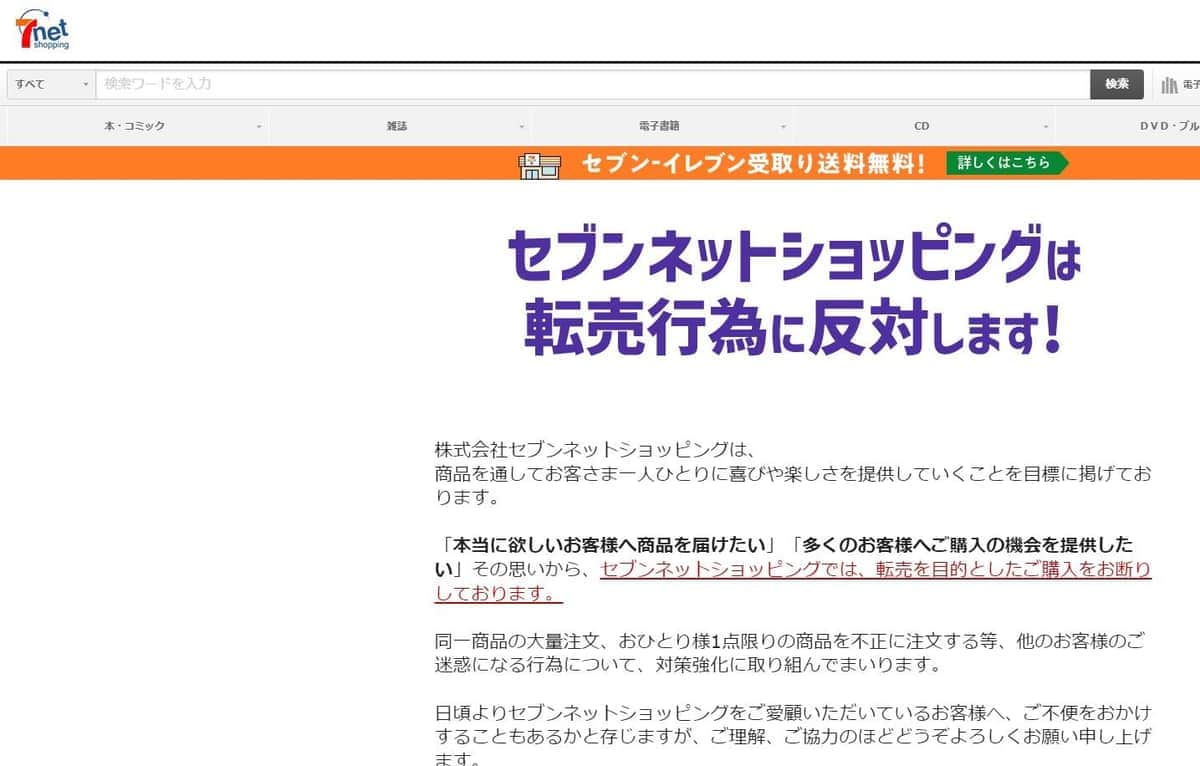This screenshot has width=1200, height=766.
Task: Expand the CD dropdown arrow
Action: 1043,126
